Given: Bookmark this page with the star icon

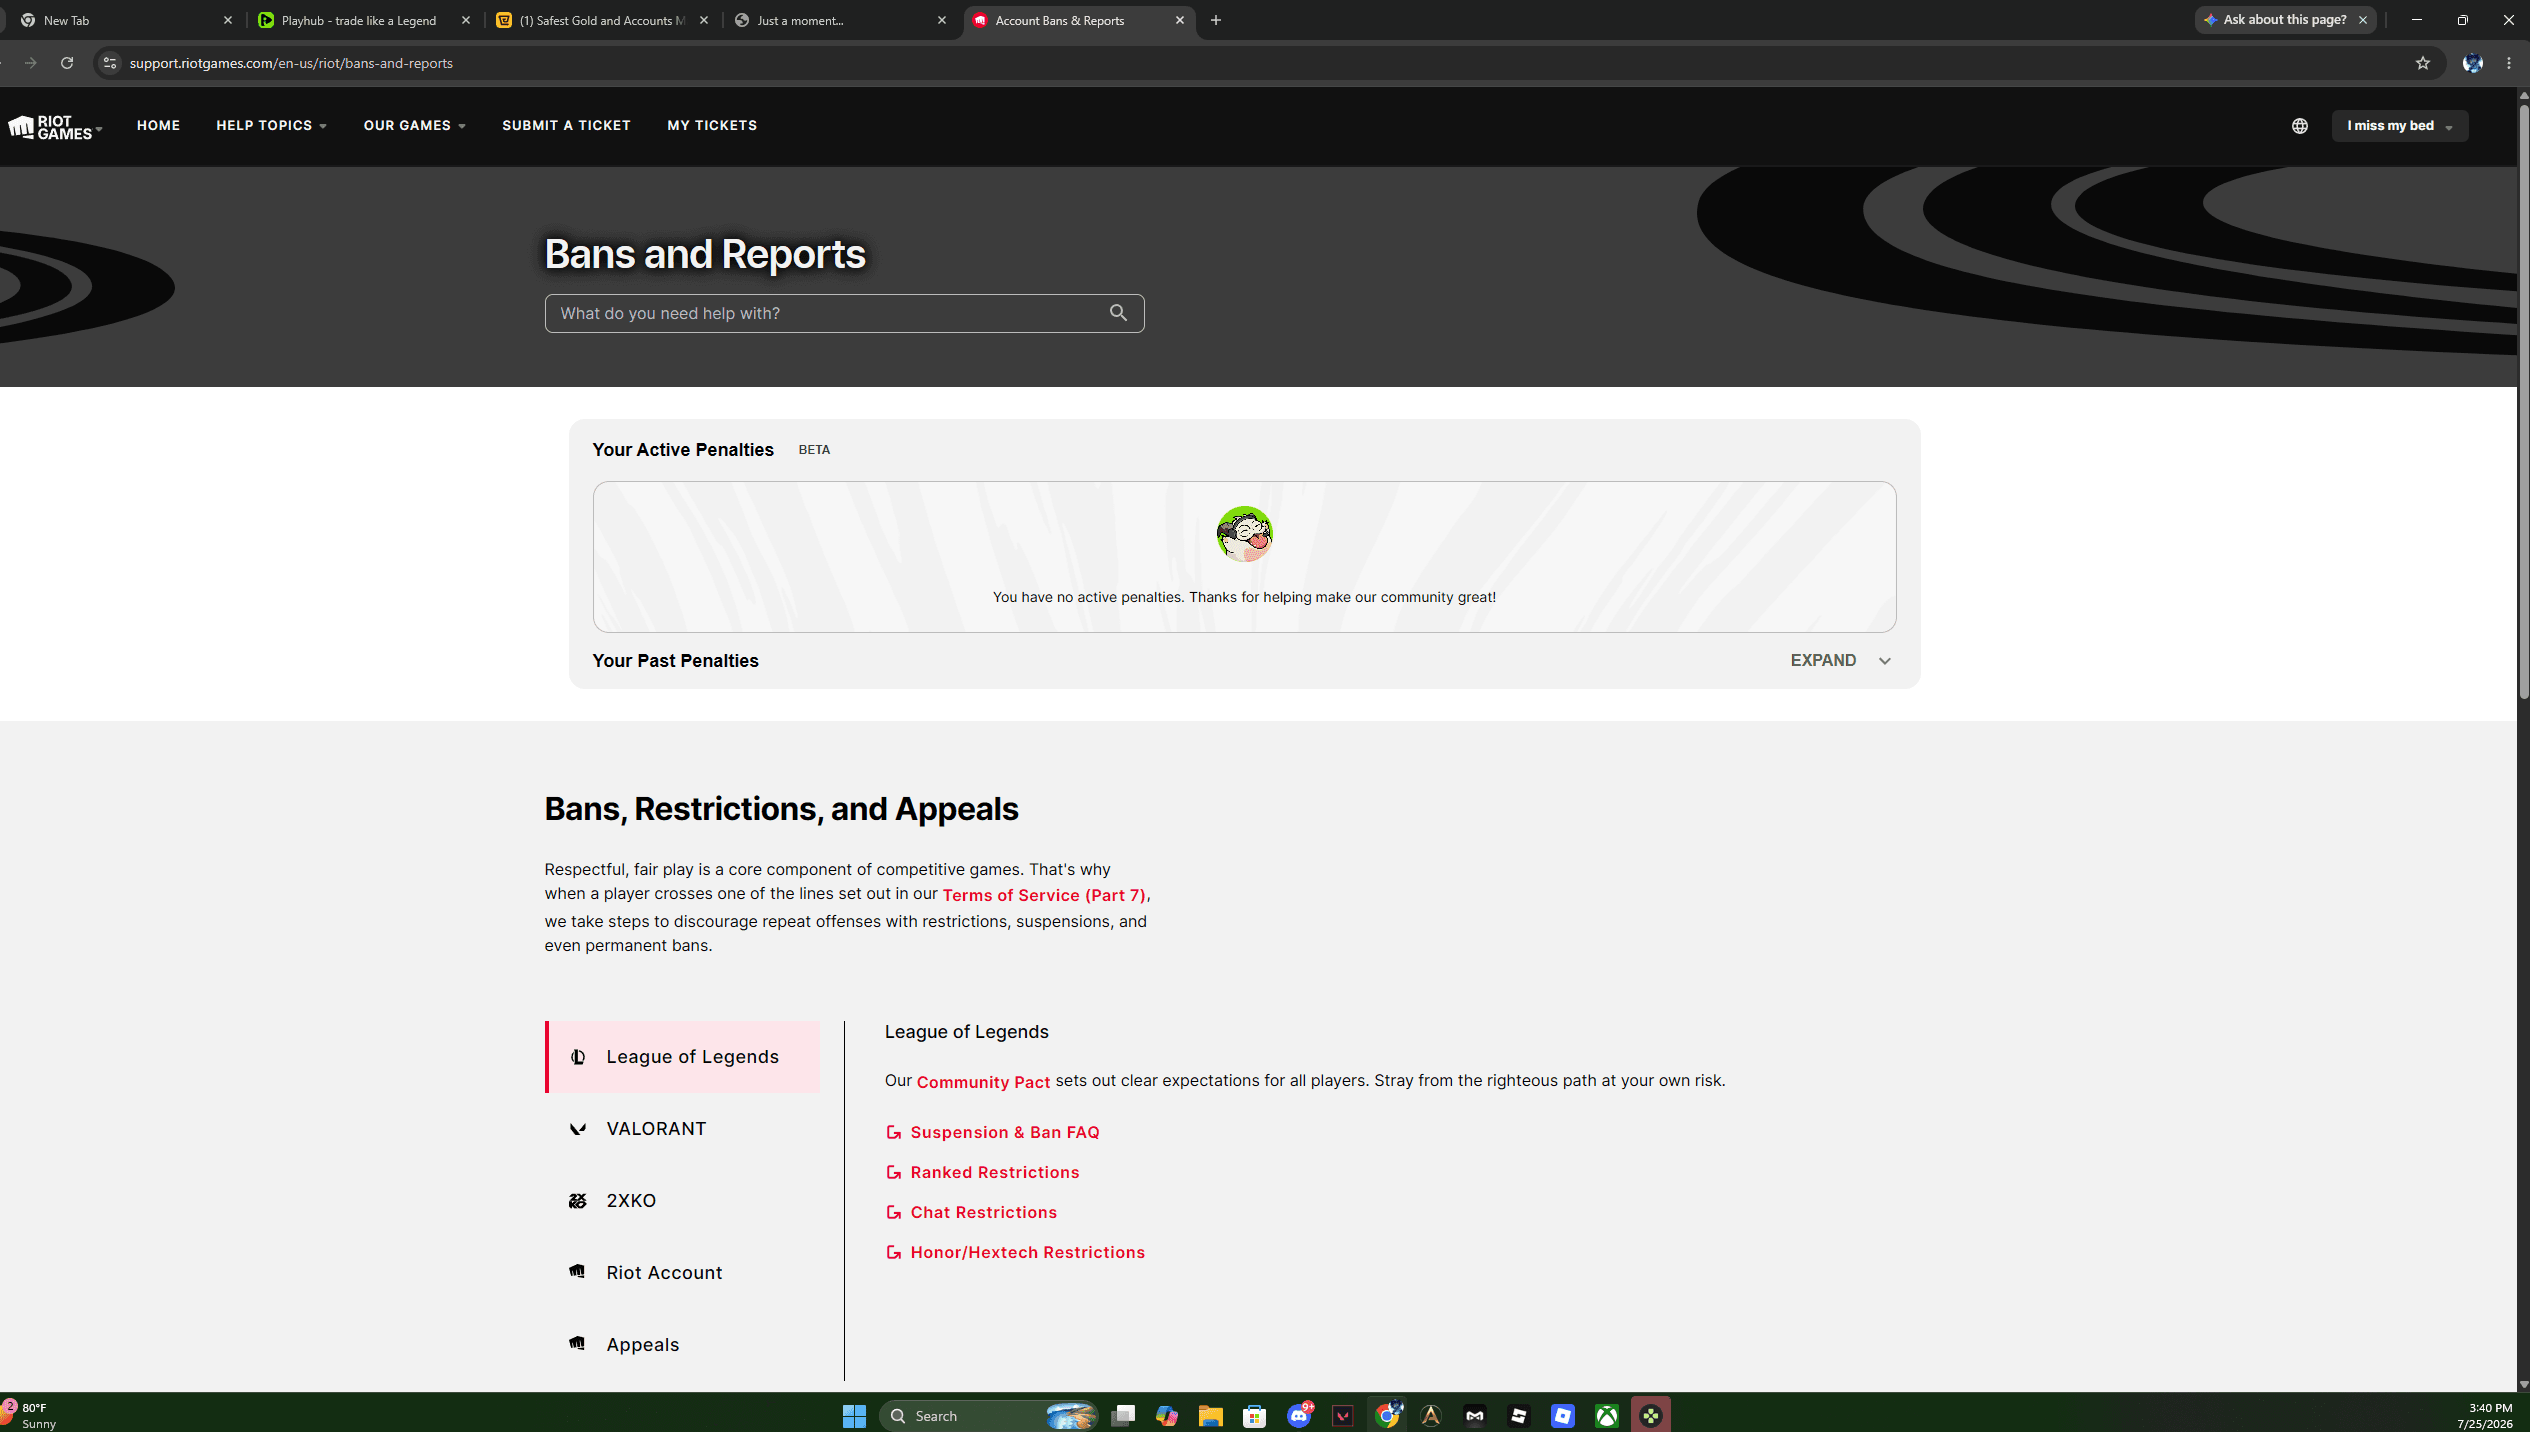Looking at the screenshot, I should (x=2422, y=63).
